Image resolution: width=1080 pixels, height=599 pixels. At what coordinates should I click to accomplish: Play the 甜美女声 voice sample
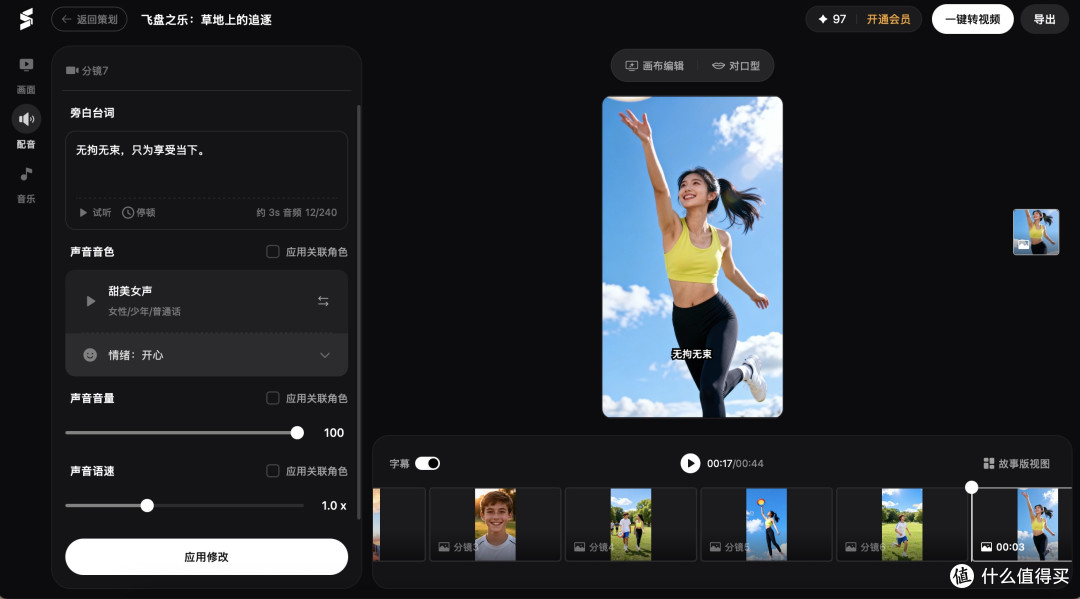pos(90,301)
